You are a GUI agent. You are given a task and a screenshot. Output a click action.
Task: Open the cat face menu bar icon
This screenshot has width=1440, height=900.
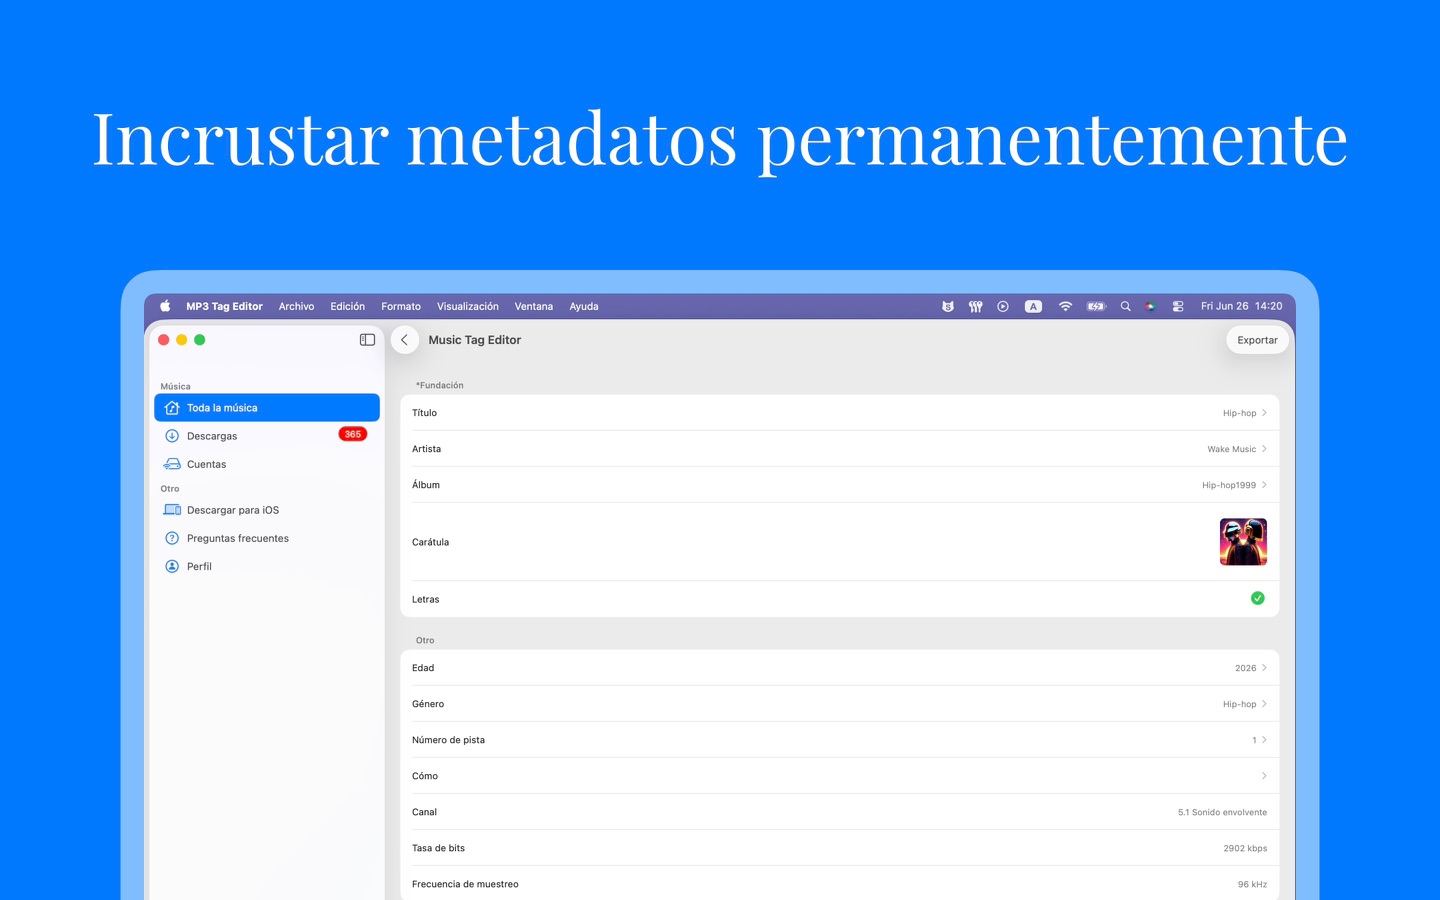click(948, 306)
